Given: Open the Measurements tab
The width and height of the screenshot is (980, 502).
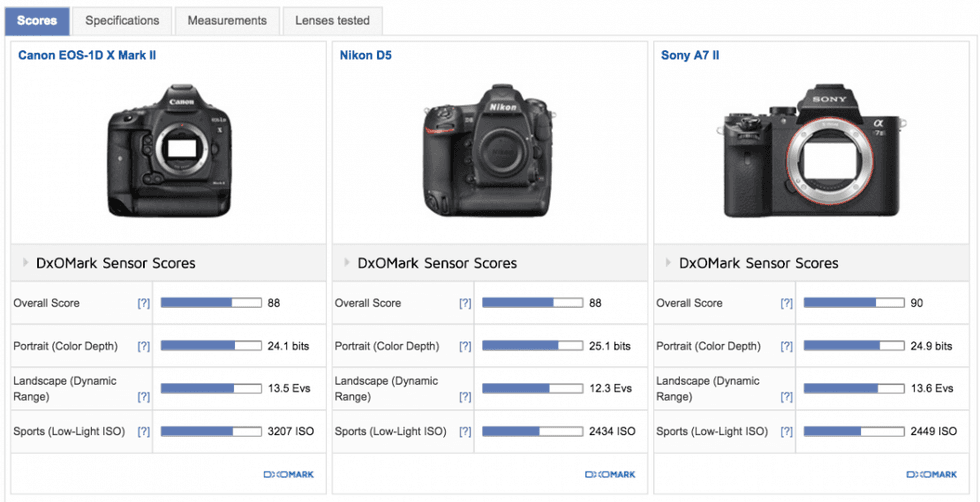Looking at the screenshot, I should pyautogui.click(x=227, y=21).
